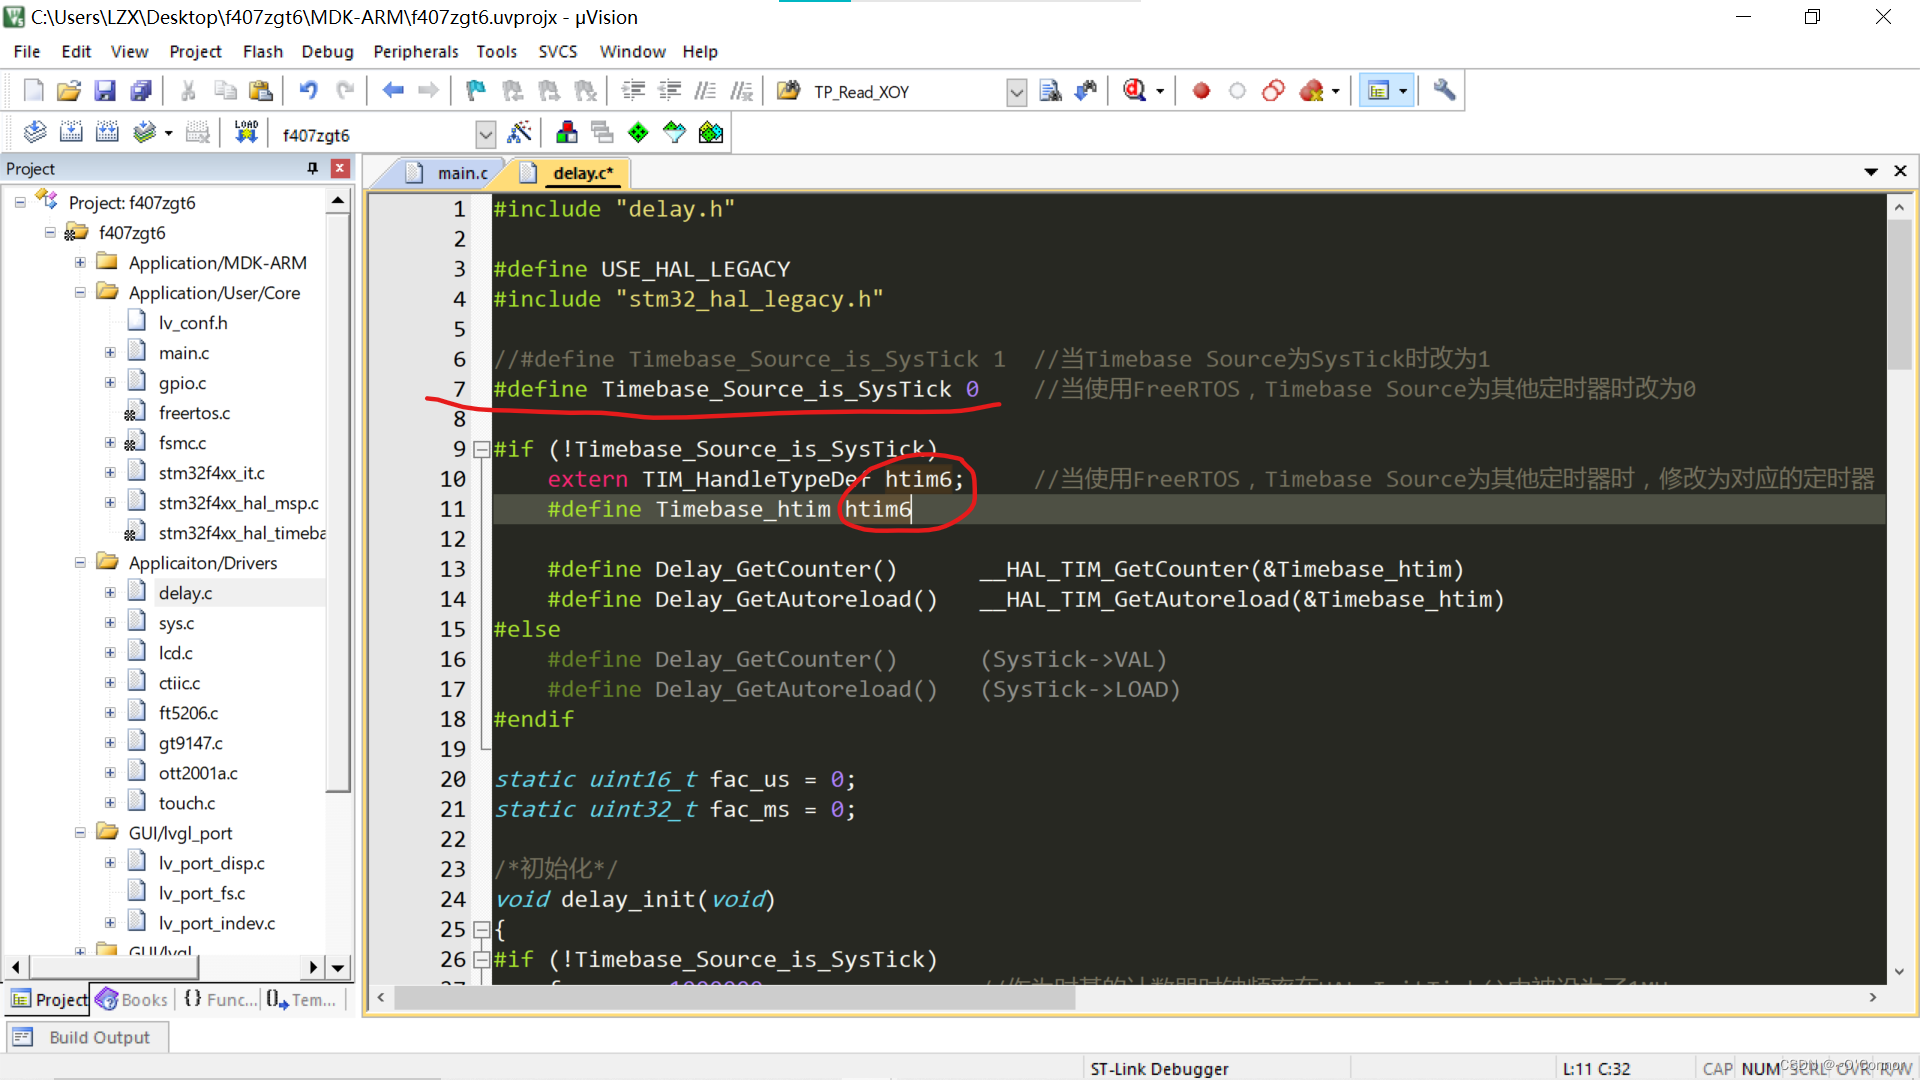
Task: Open the Books panel button
Action: click(x=131, y=999)
